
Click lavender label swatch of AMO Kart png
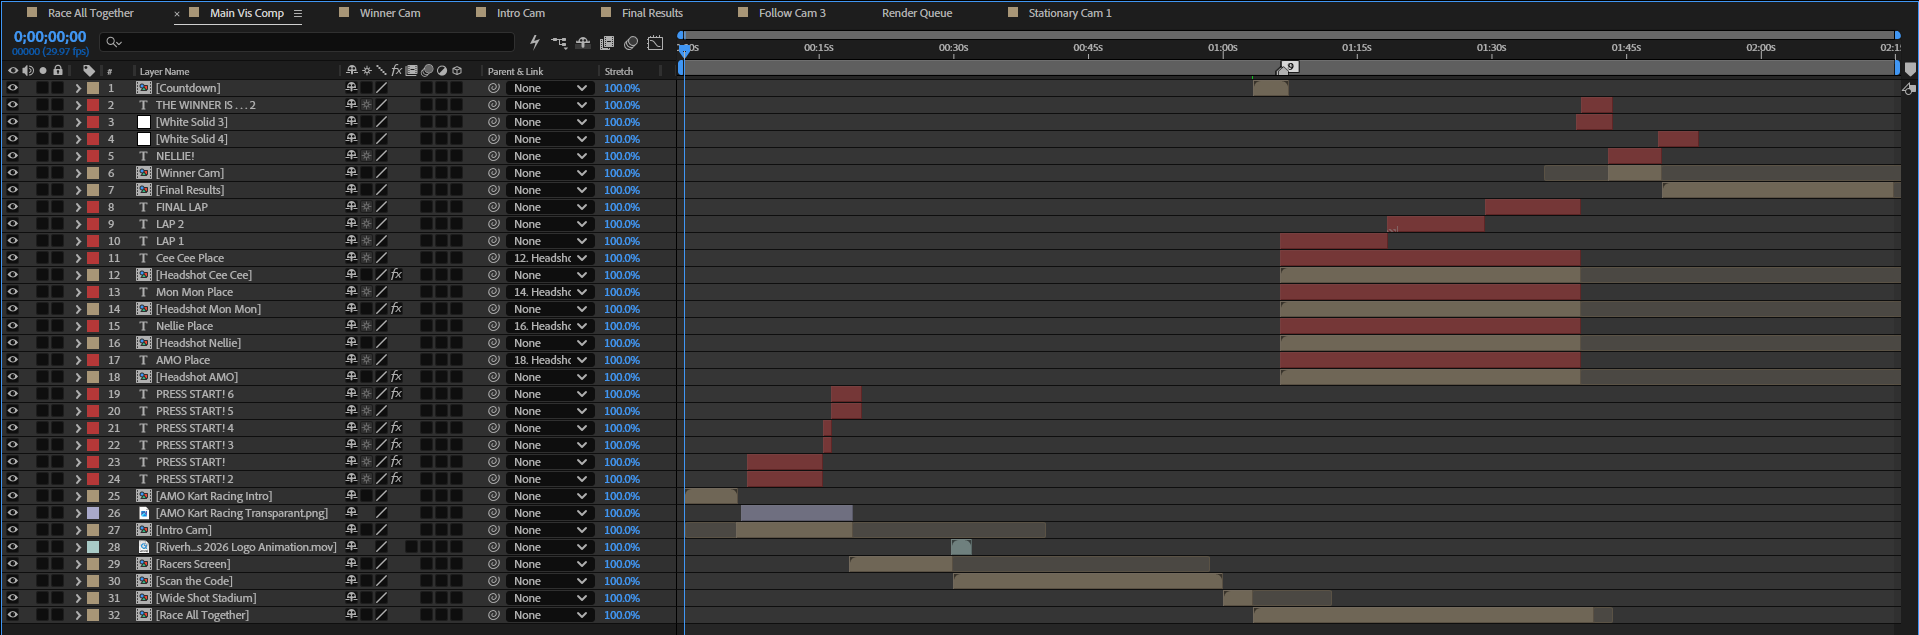93,513
